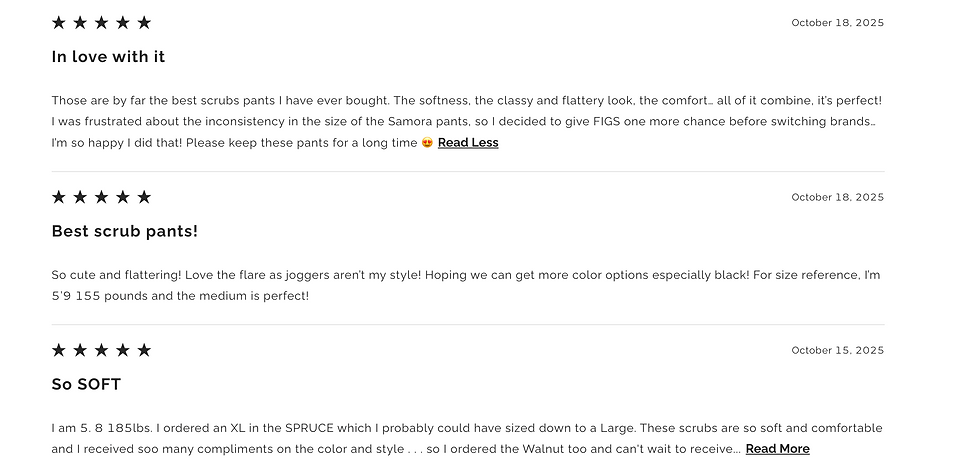Collapse the first review with Read Less
This screenshot has height=474, width=980.
click(468, 143)
